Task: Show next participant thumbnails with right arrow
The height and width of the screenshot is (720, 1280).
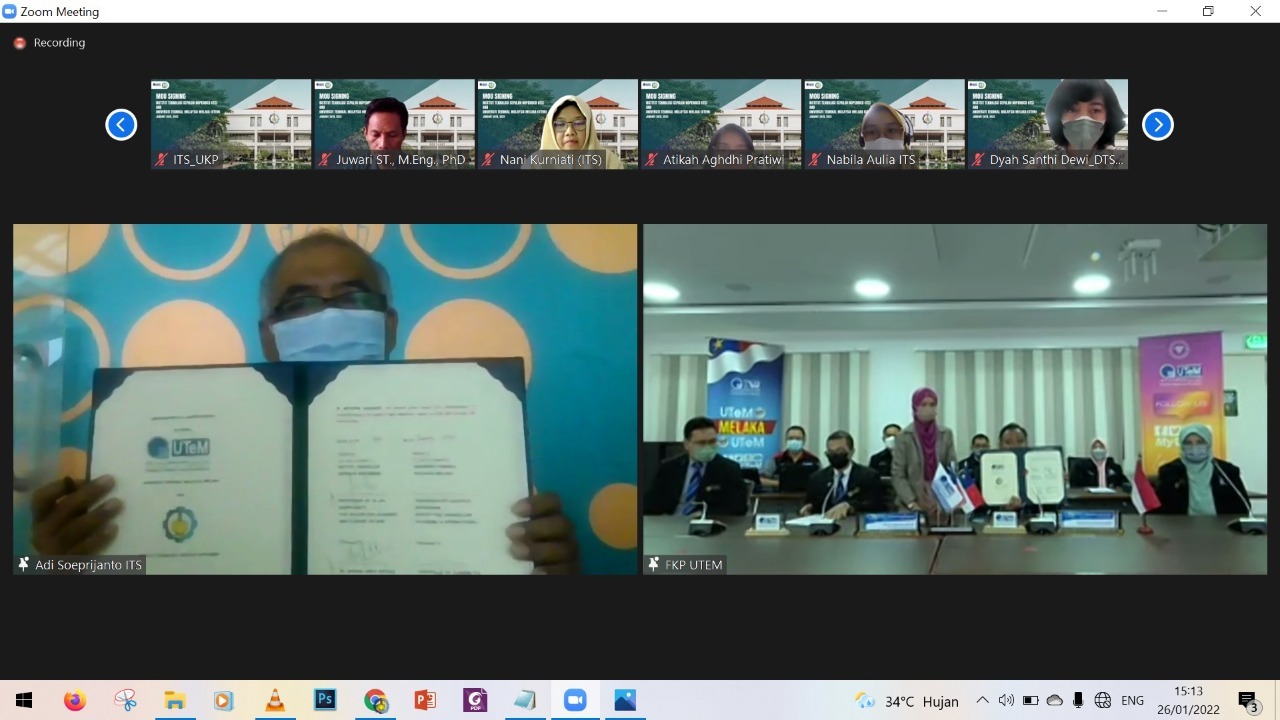Action: click(1157, 125)
